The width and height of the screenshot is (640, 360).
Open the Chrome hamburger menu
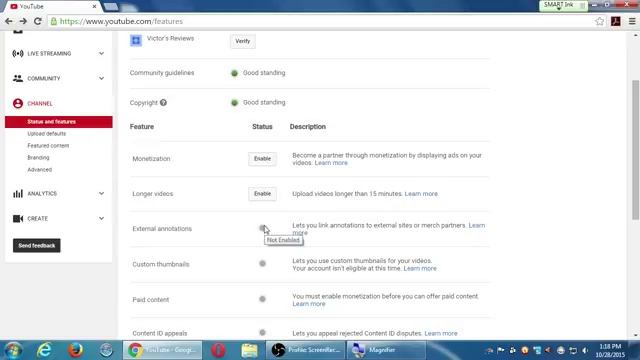pyautogui.click(x=632, y=21)
